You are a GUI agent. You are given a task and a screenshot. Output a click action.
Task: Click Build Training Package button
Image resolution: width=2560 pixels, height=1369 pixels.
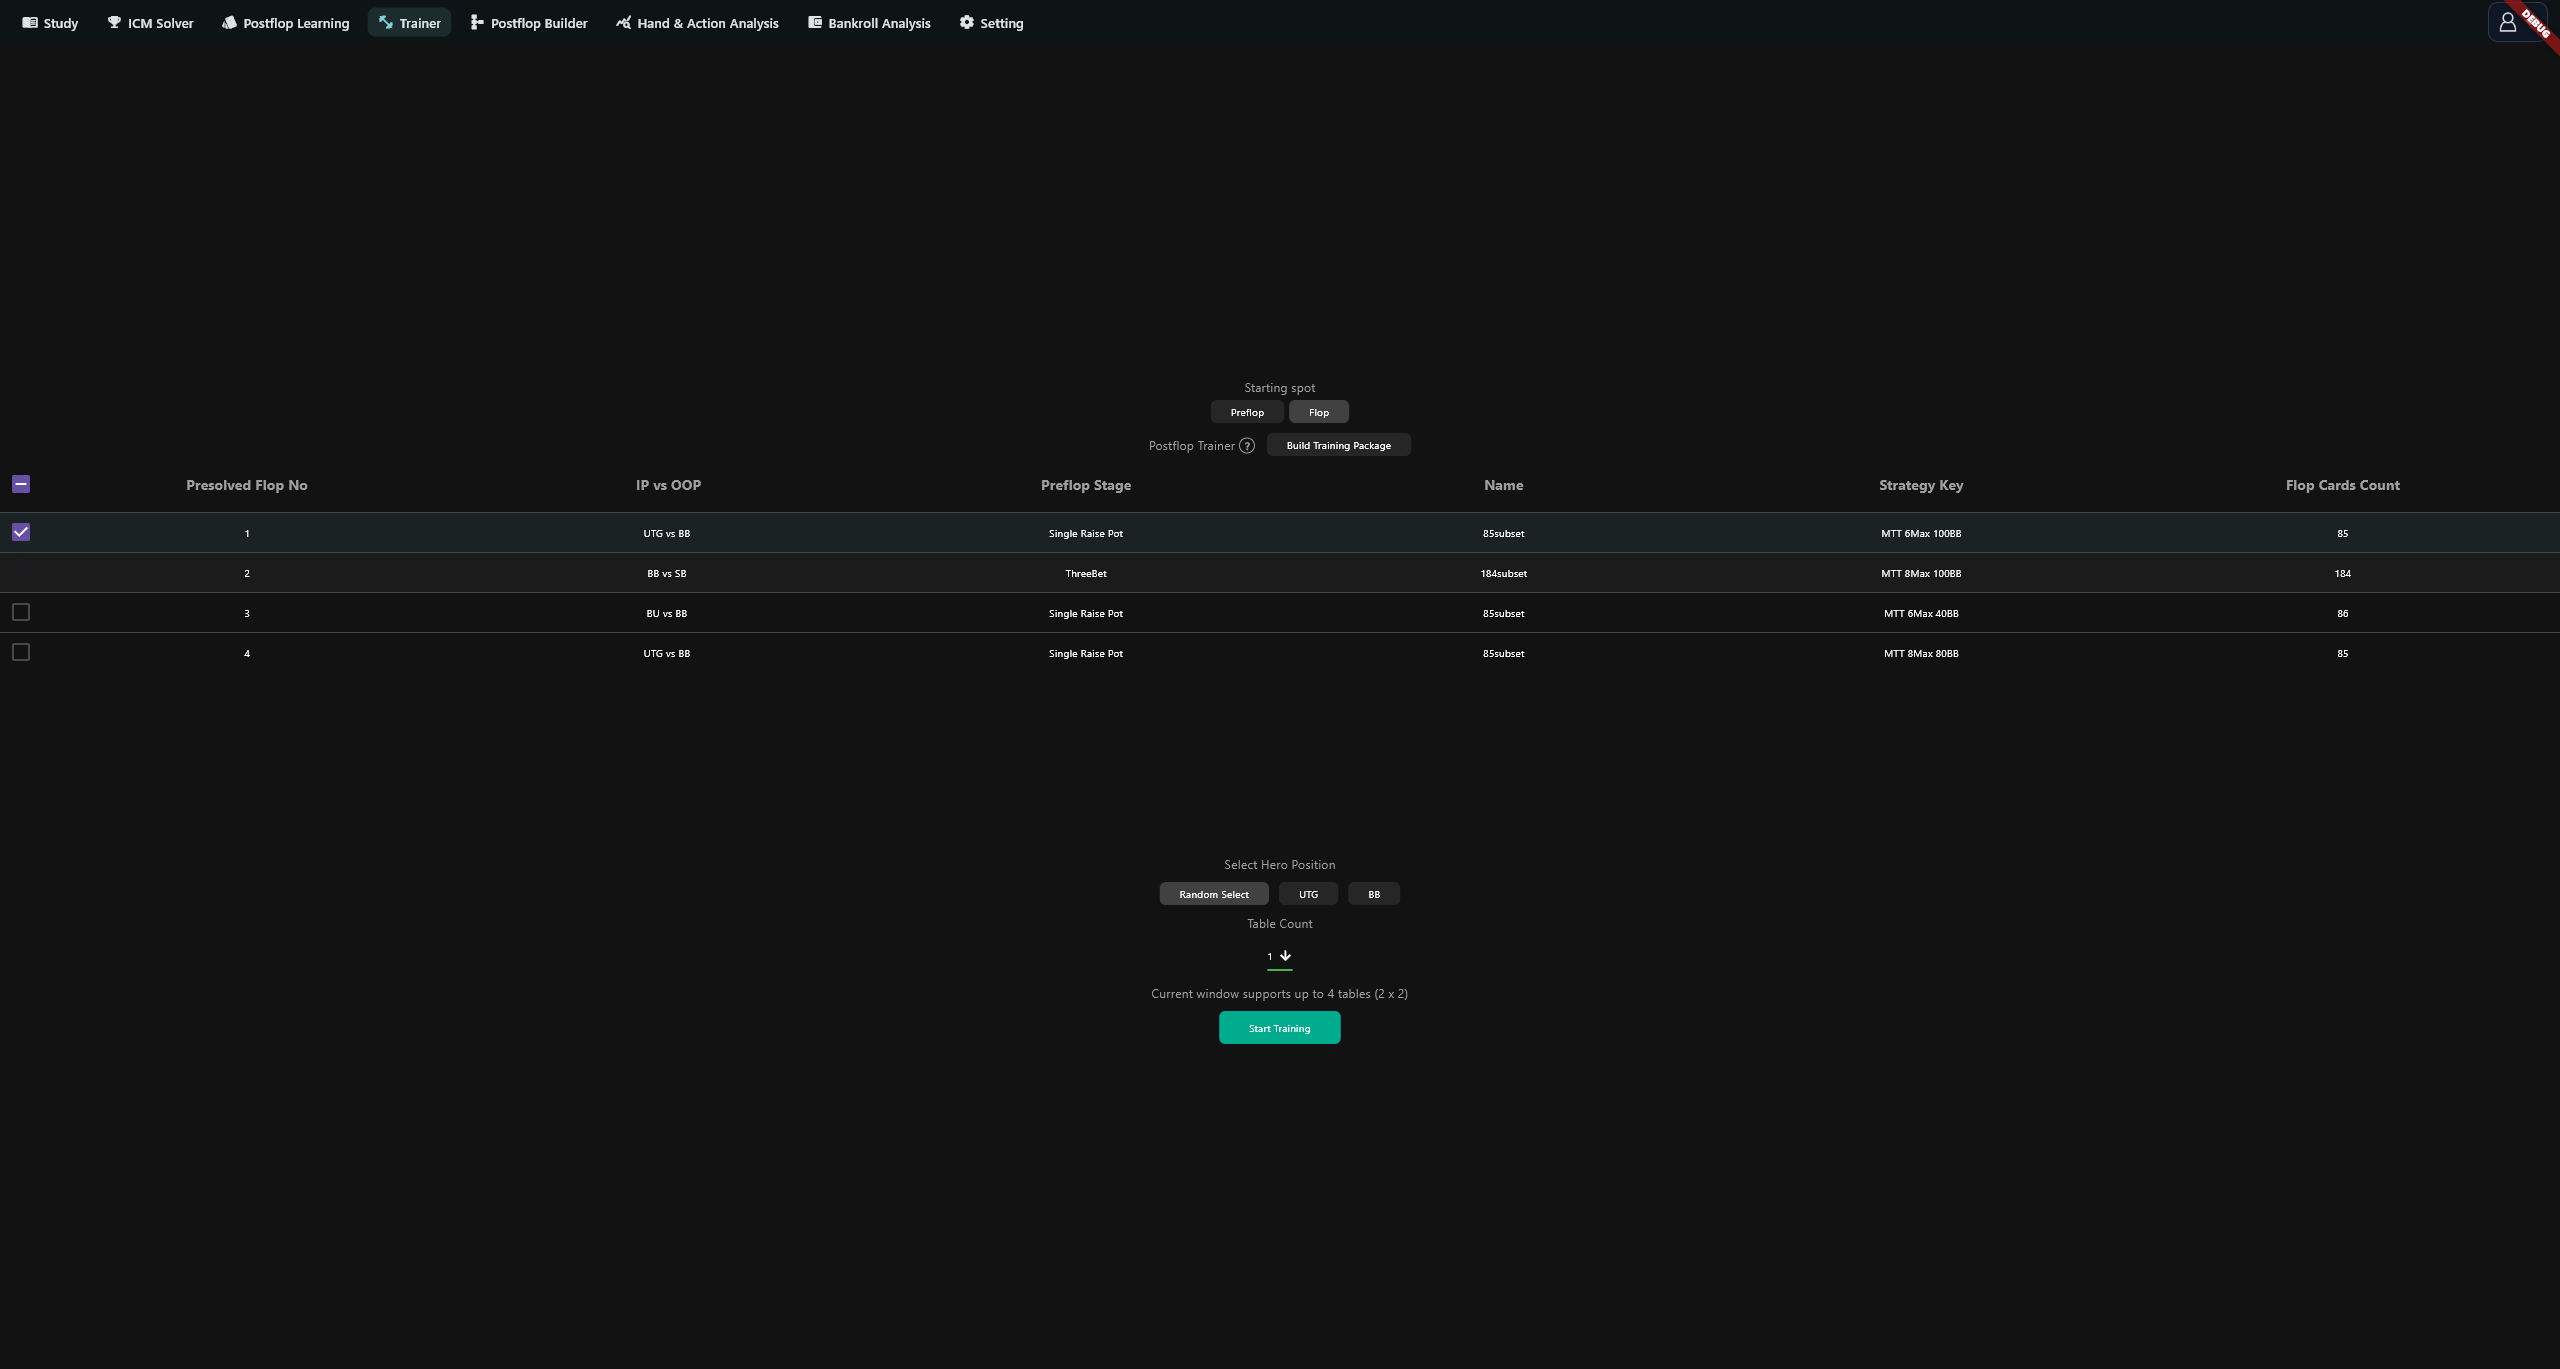click(1338, 445)
